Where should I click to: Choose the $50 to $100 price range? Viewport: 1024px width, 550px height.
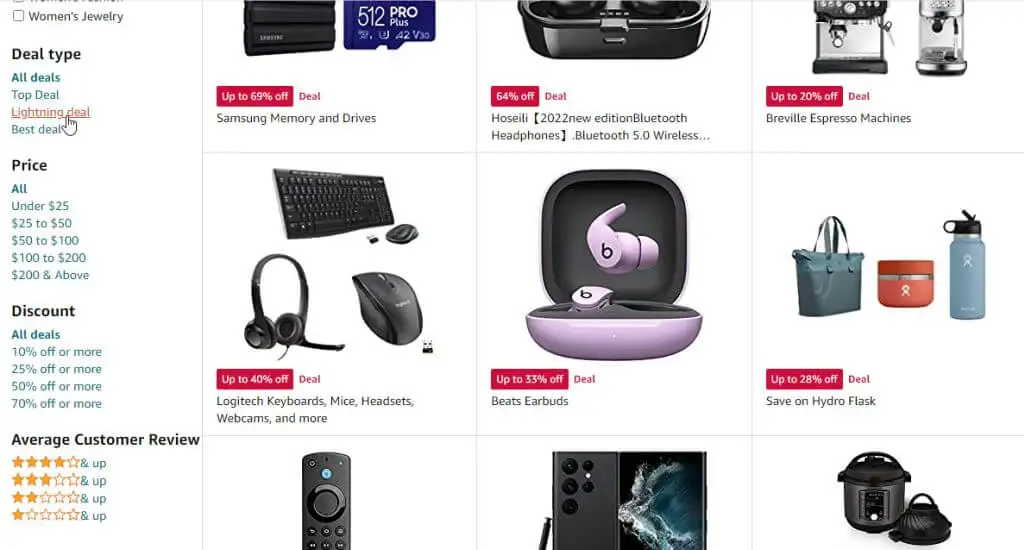pyautogui.click(x=45, y=240)
